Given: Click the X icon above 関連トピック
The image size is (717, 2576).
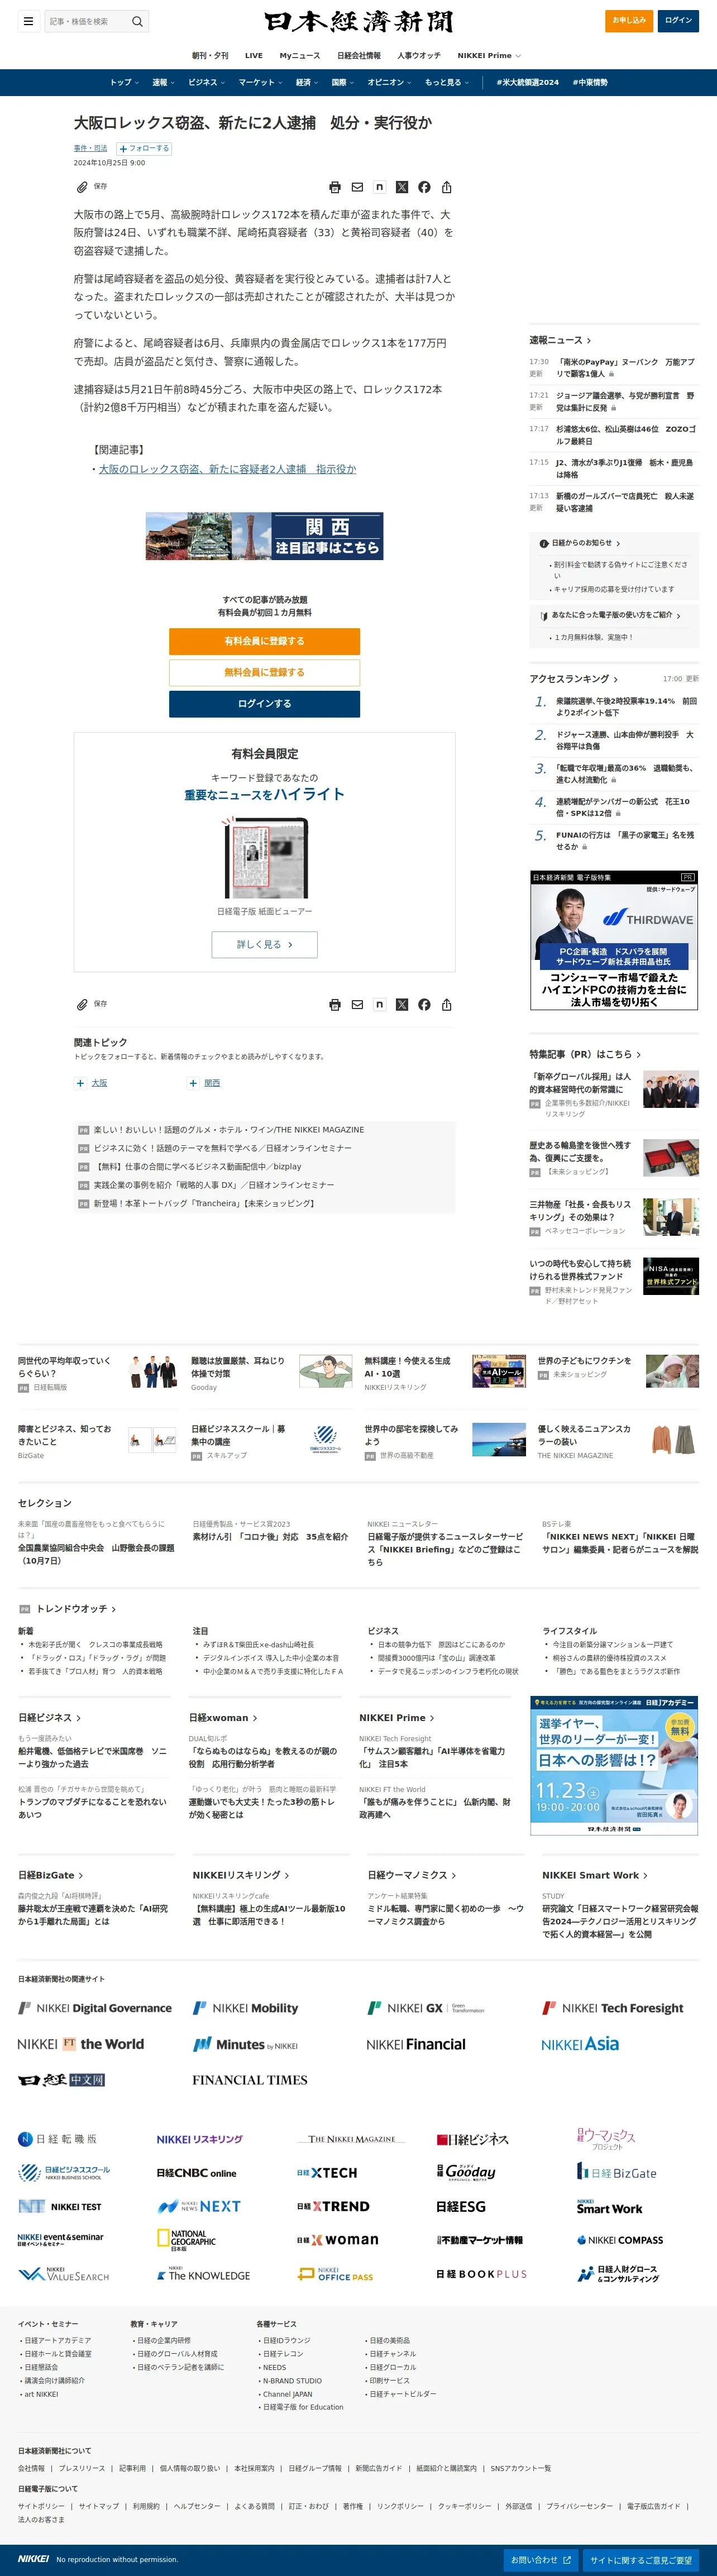Looking at the screenshot, I should pyautogui.click(x=402, y=1005).
